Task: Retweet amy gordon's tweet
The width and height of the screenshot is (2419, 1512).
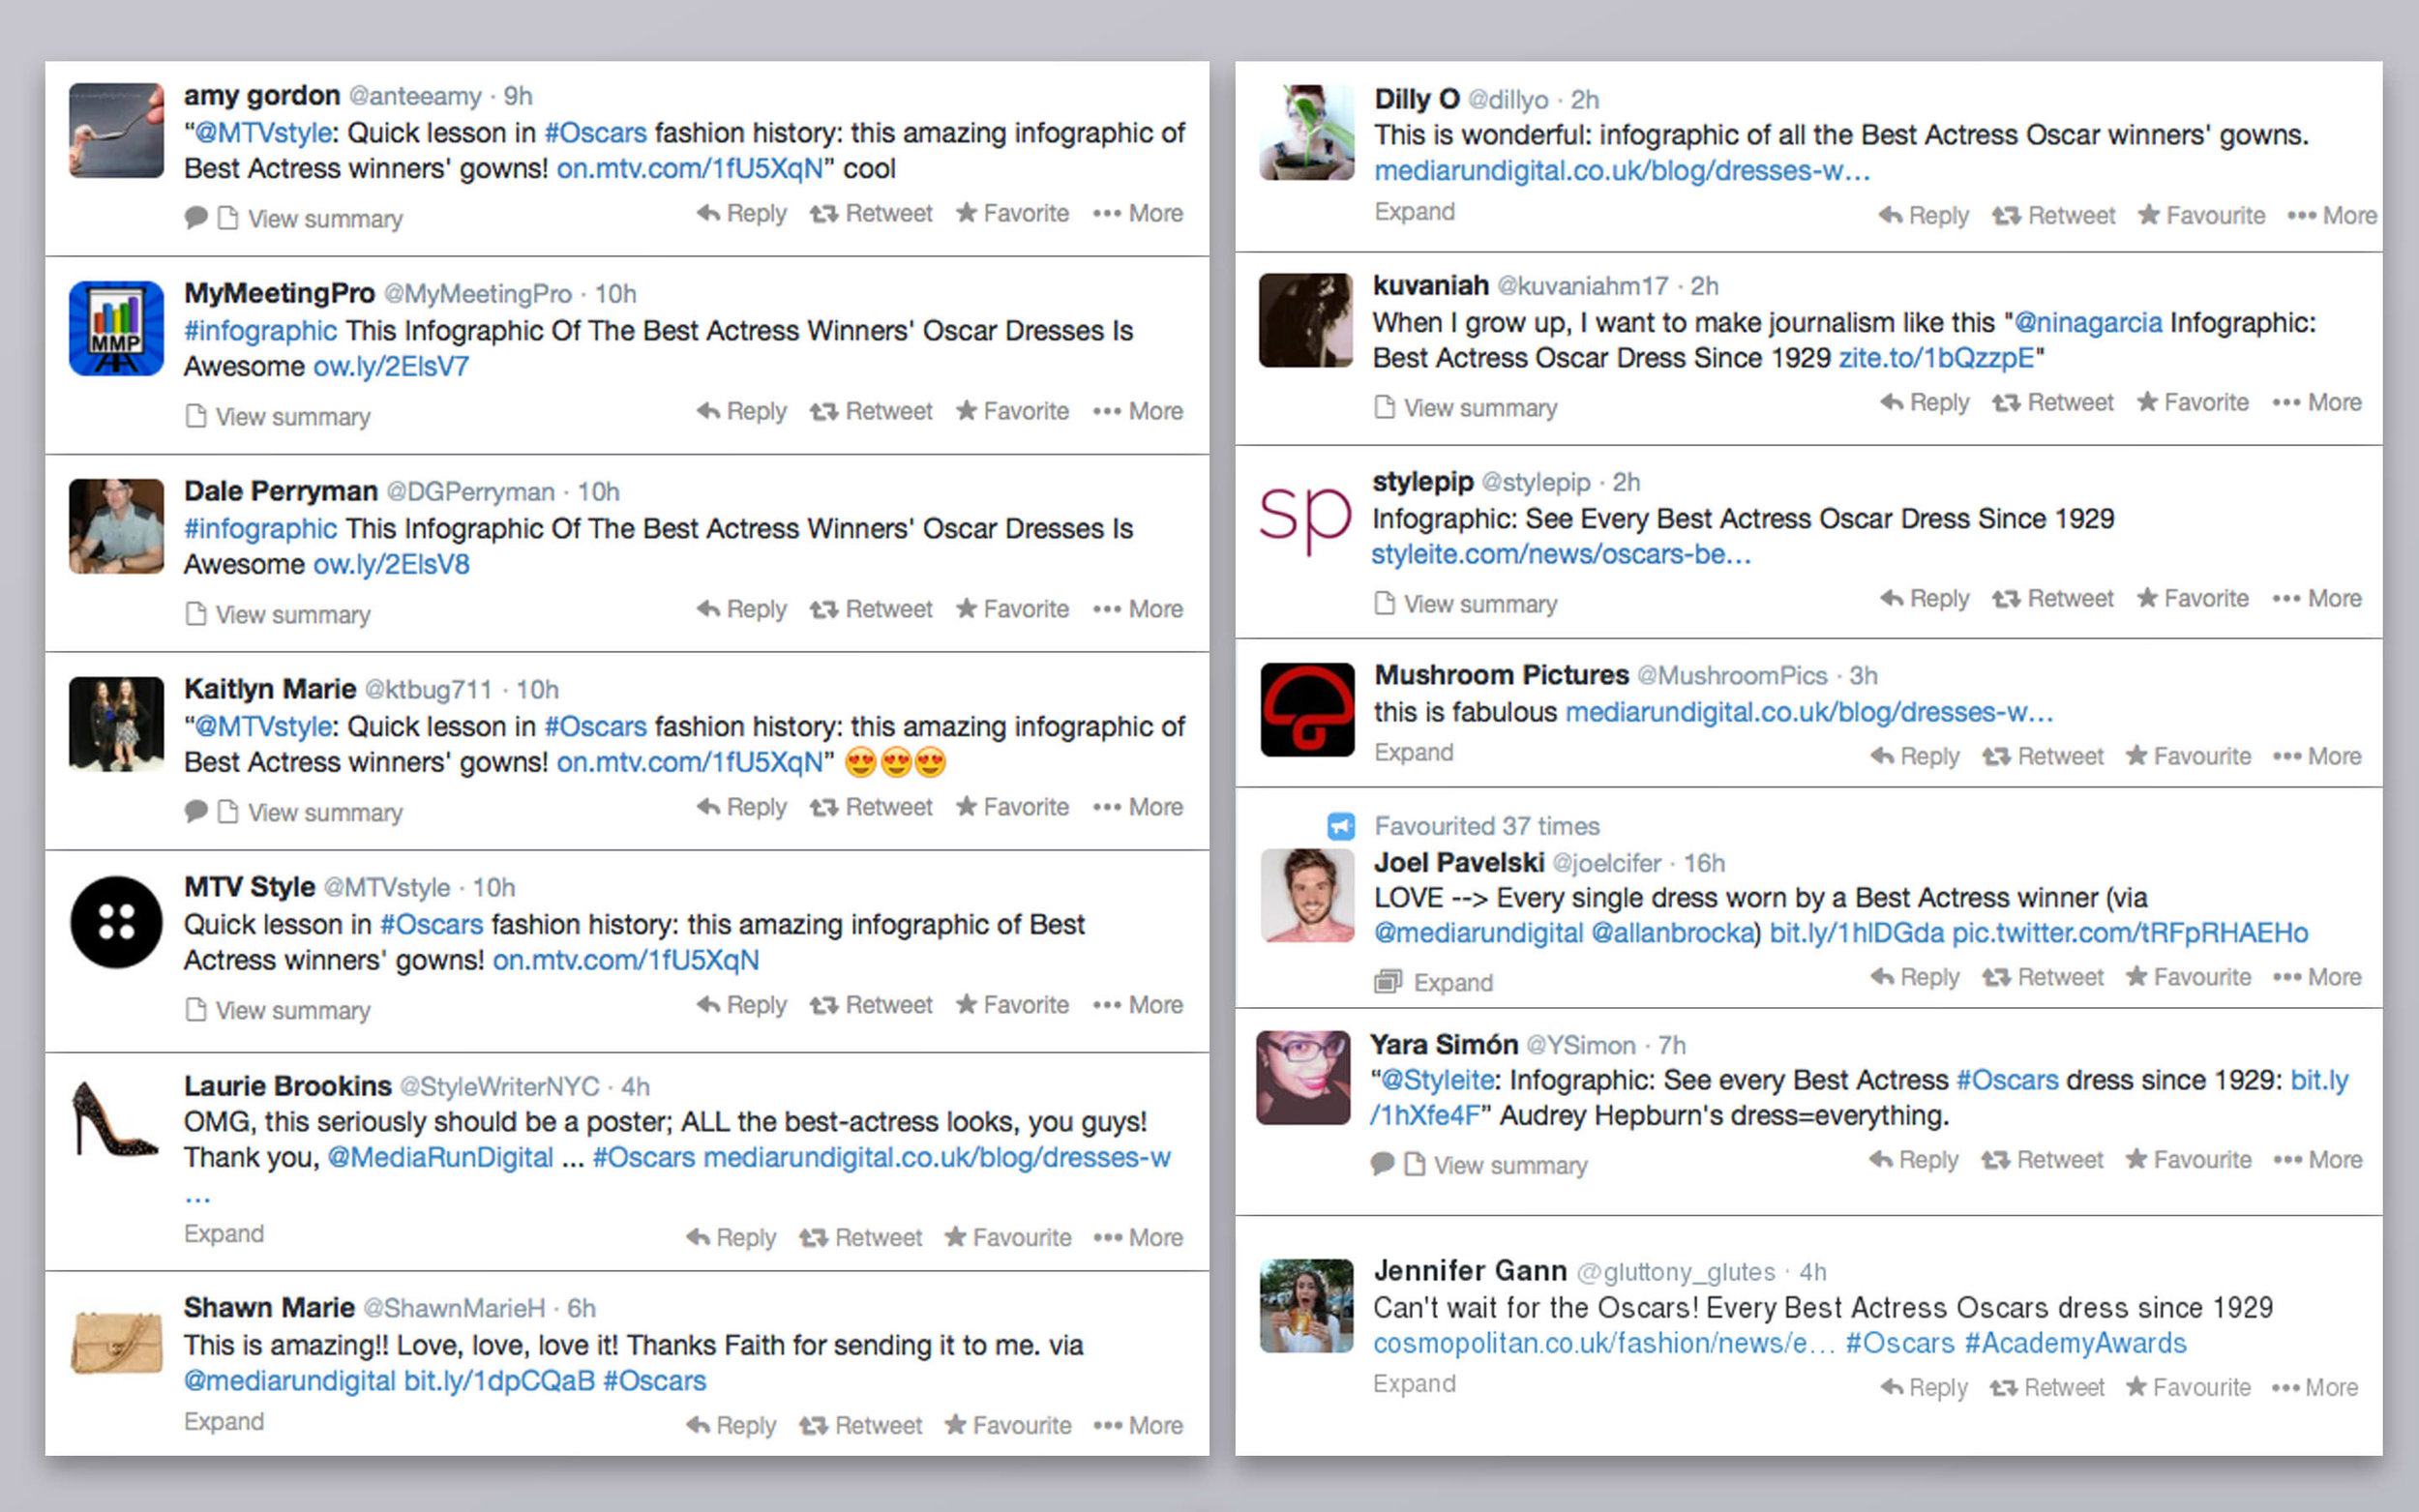Action: (x=870, y=213)
